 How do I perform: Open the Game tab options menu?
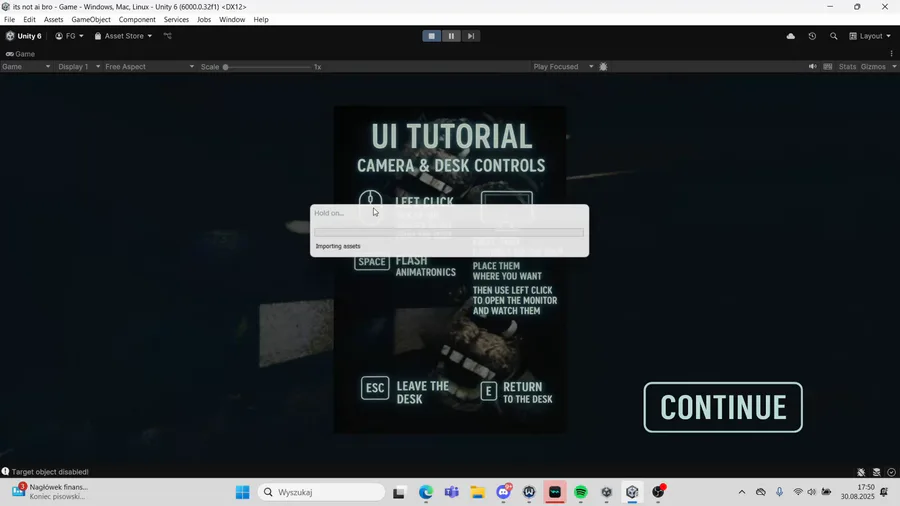click(x=891, y=53)
